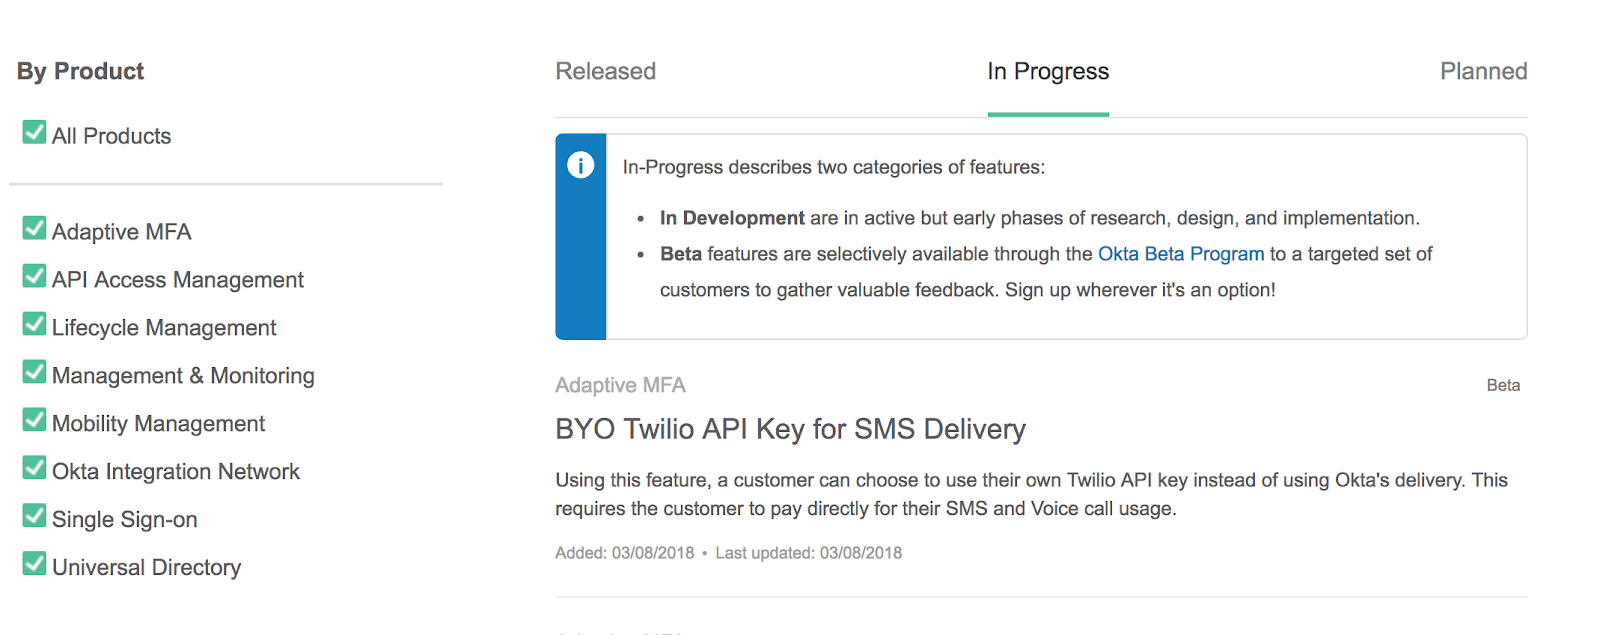Viewport: 1600px width, 635px height.
Task: Toggle Lifecycle Management checkbox
Action: [35, 325]
